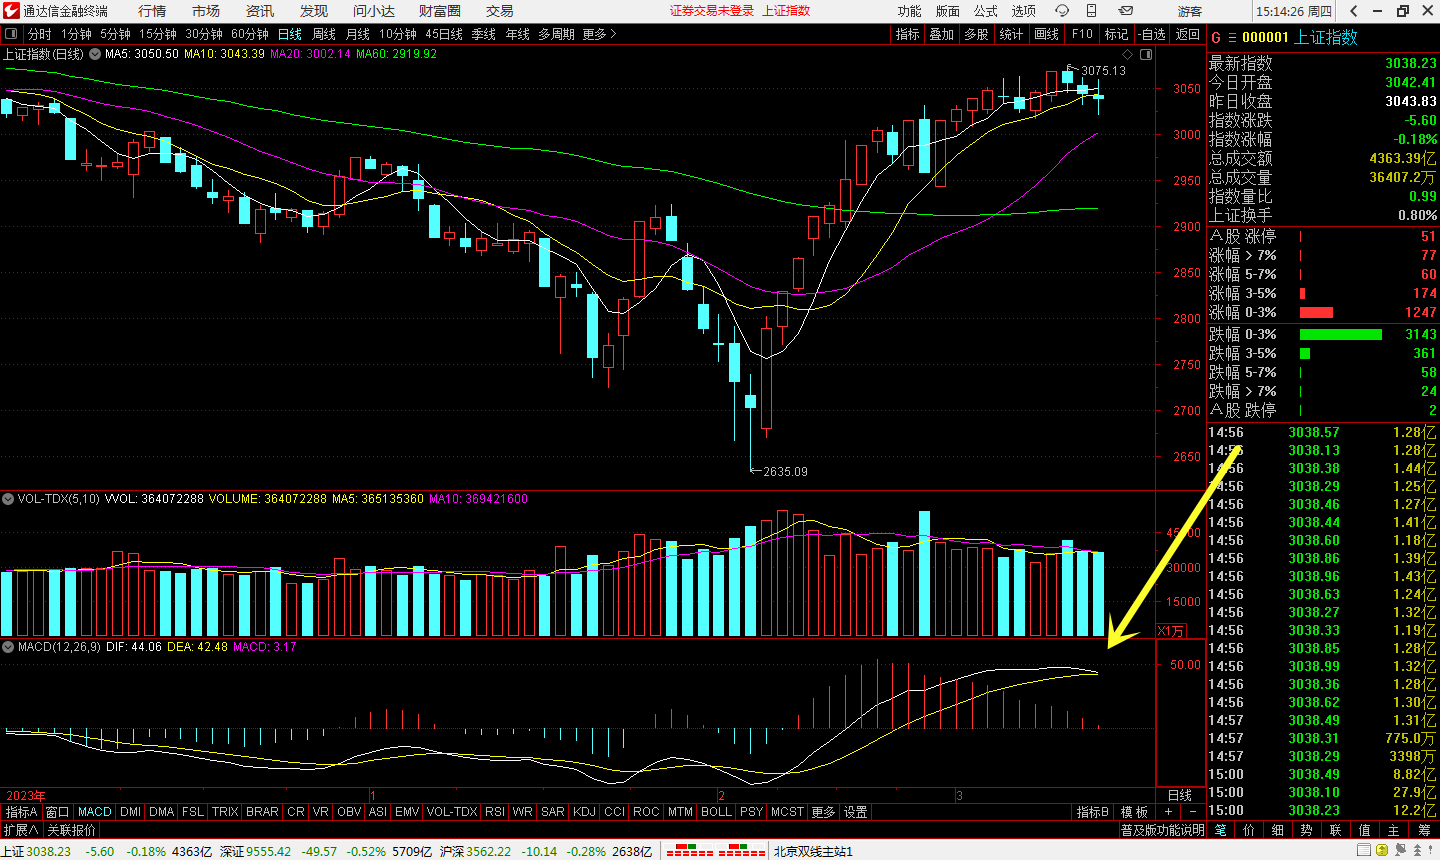1440x860 pixels.
Task: Switch to 周线 weekly chart
Action: point(324,34)
